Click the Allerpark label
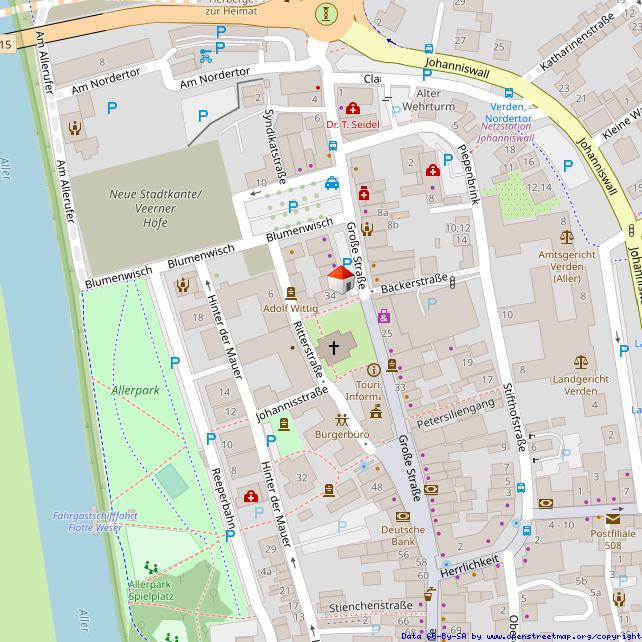Viewport: 642px width, 642px height. click(136, 388)
